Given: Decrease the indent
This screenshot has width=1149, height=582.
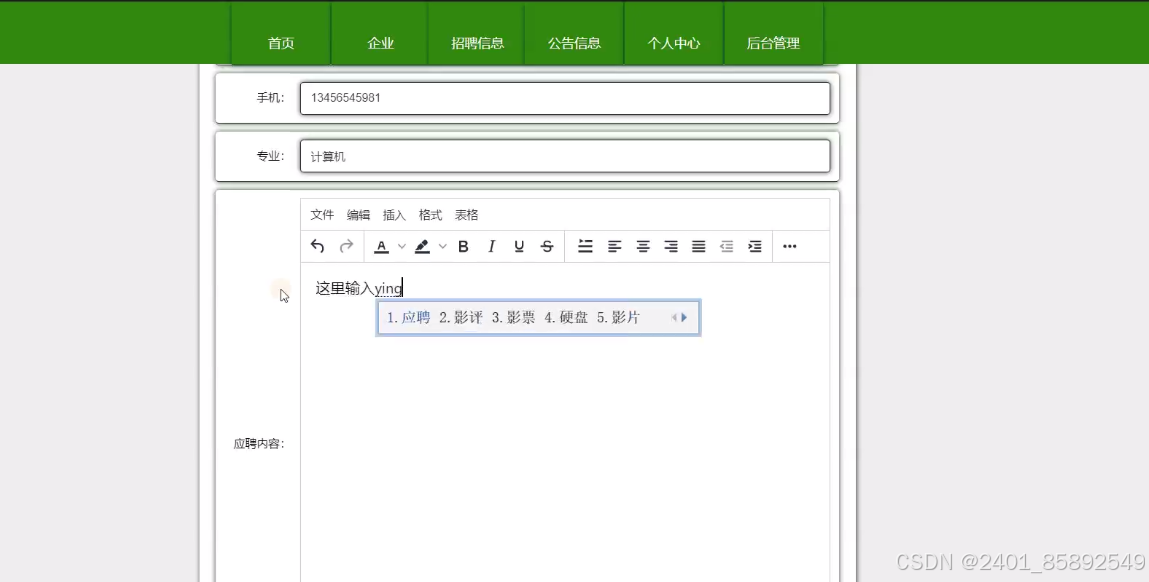Looking at the screenshot, I should [726, 246].
